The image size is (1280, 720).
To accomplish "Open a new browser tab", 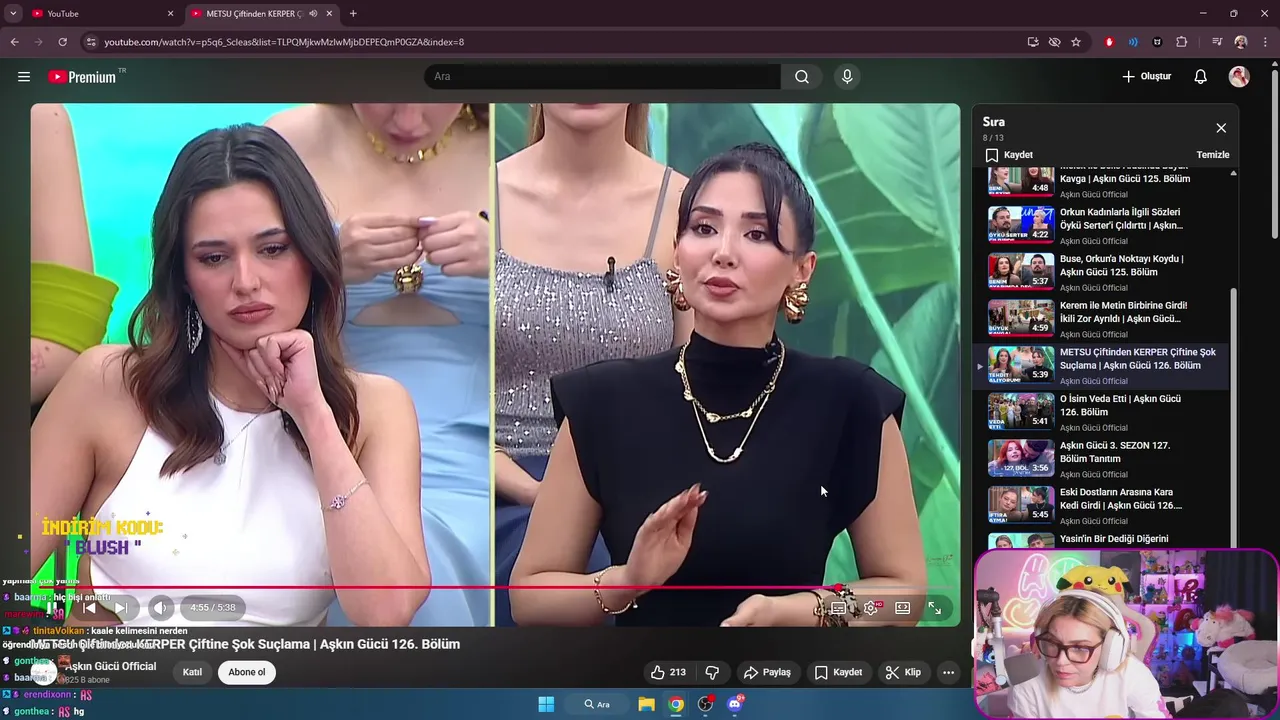I will coord(353,14).
